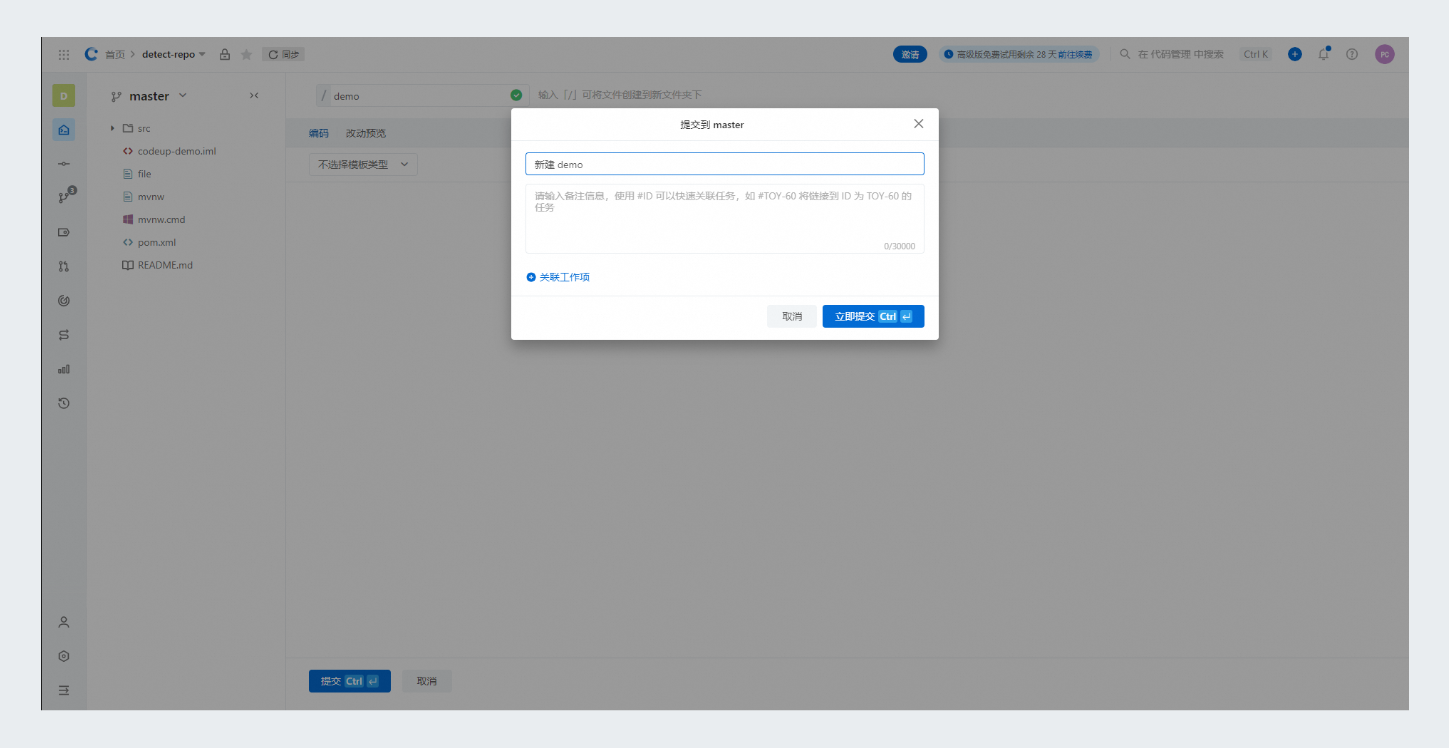Open the merge requests sidebar icon
1449x748 pixels.
[x=64, y=266]
